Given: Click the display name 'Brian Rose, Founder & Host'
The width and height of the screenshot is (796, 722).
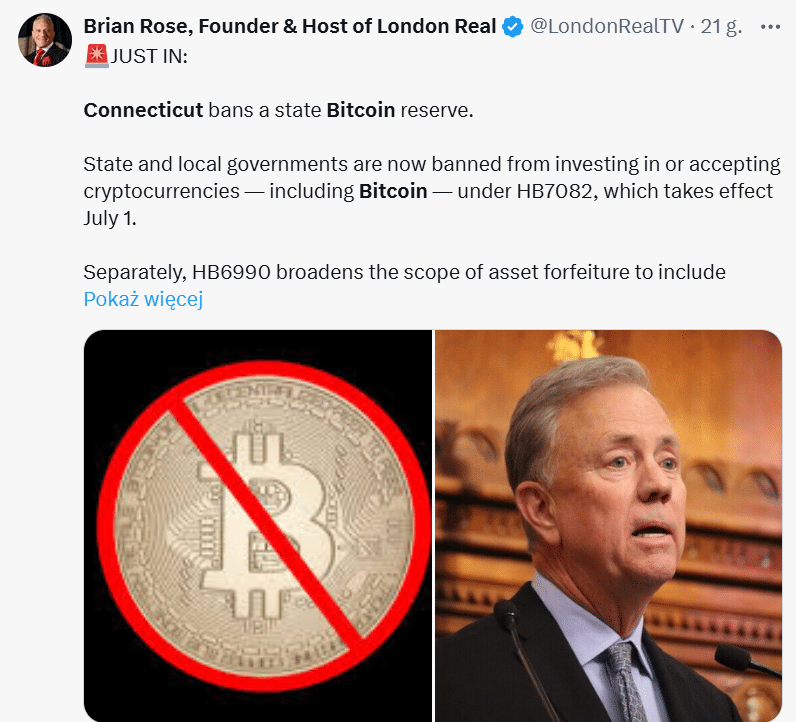Looking at the screenshot, I should (290, 27).
